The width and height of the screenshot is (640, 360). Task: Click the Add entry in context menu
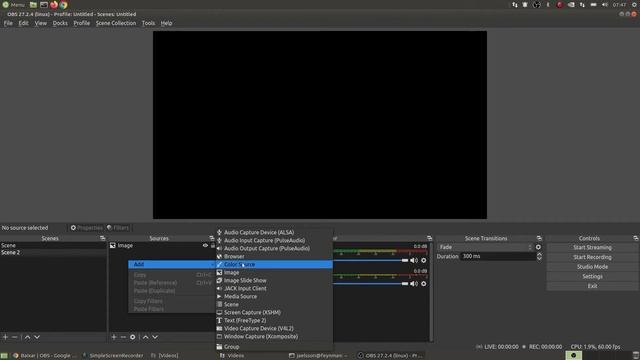click(x=172, y=264)
